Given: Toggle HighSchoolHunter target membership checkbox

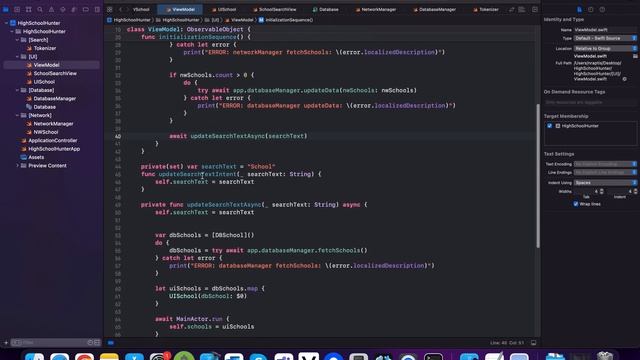Looking at the screenshot, I should 549,126.
